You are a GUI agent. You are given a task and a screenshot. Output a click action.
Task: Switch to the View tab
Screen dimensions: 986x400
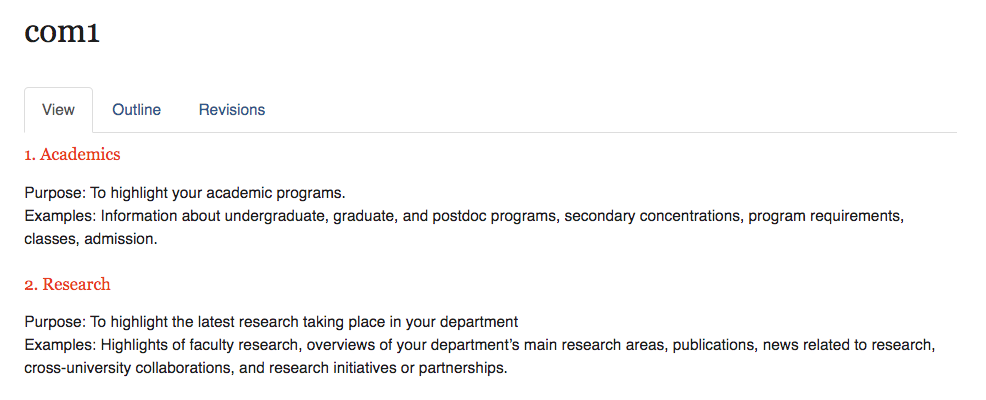(x=58, y=110)
